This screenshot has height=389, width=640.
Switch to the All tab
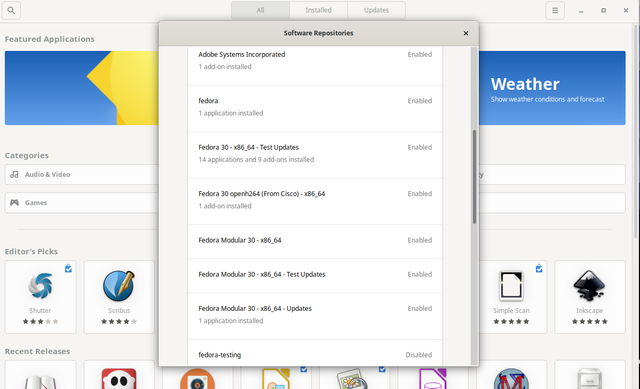260,10
